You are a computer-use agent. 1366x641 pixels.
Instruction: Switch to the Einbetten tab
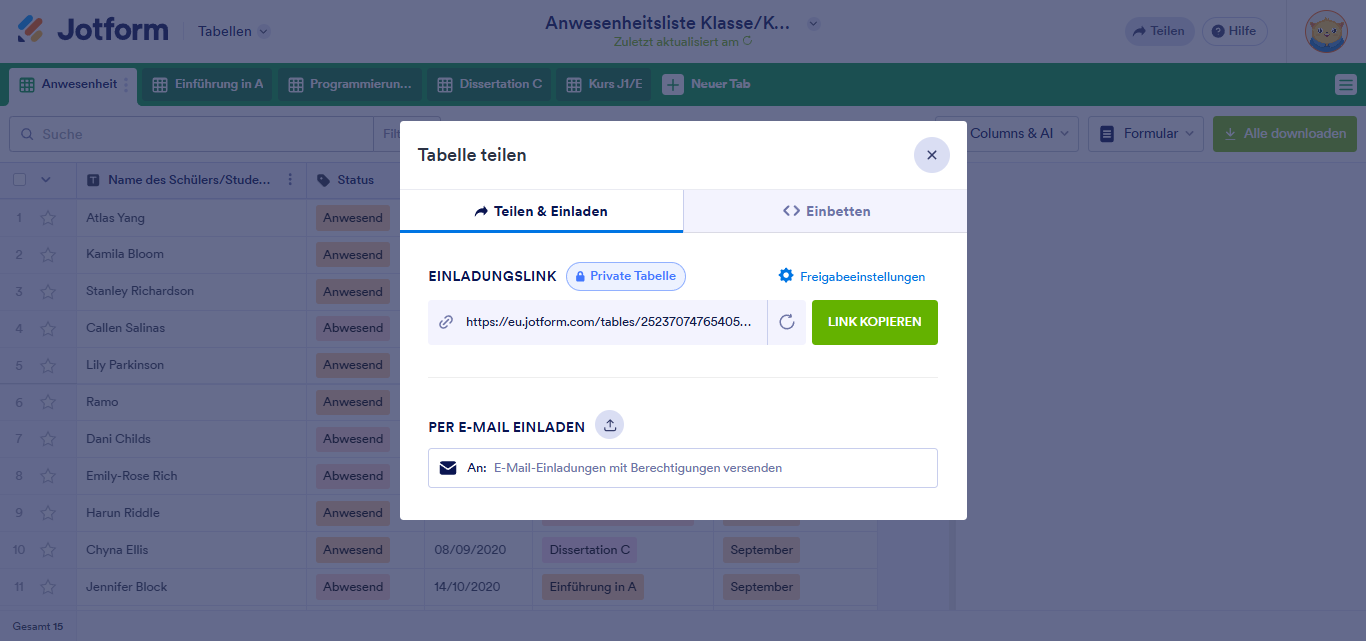coord(825,211)
